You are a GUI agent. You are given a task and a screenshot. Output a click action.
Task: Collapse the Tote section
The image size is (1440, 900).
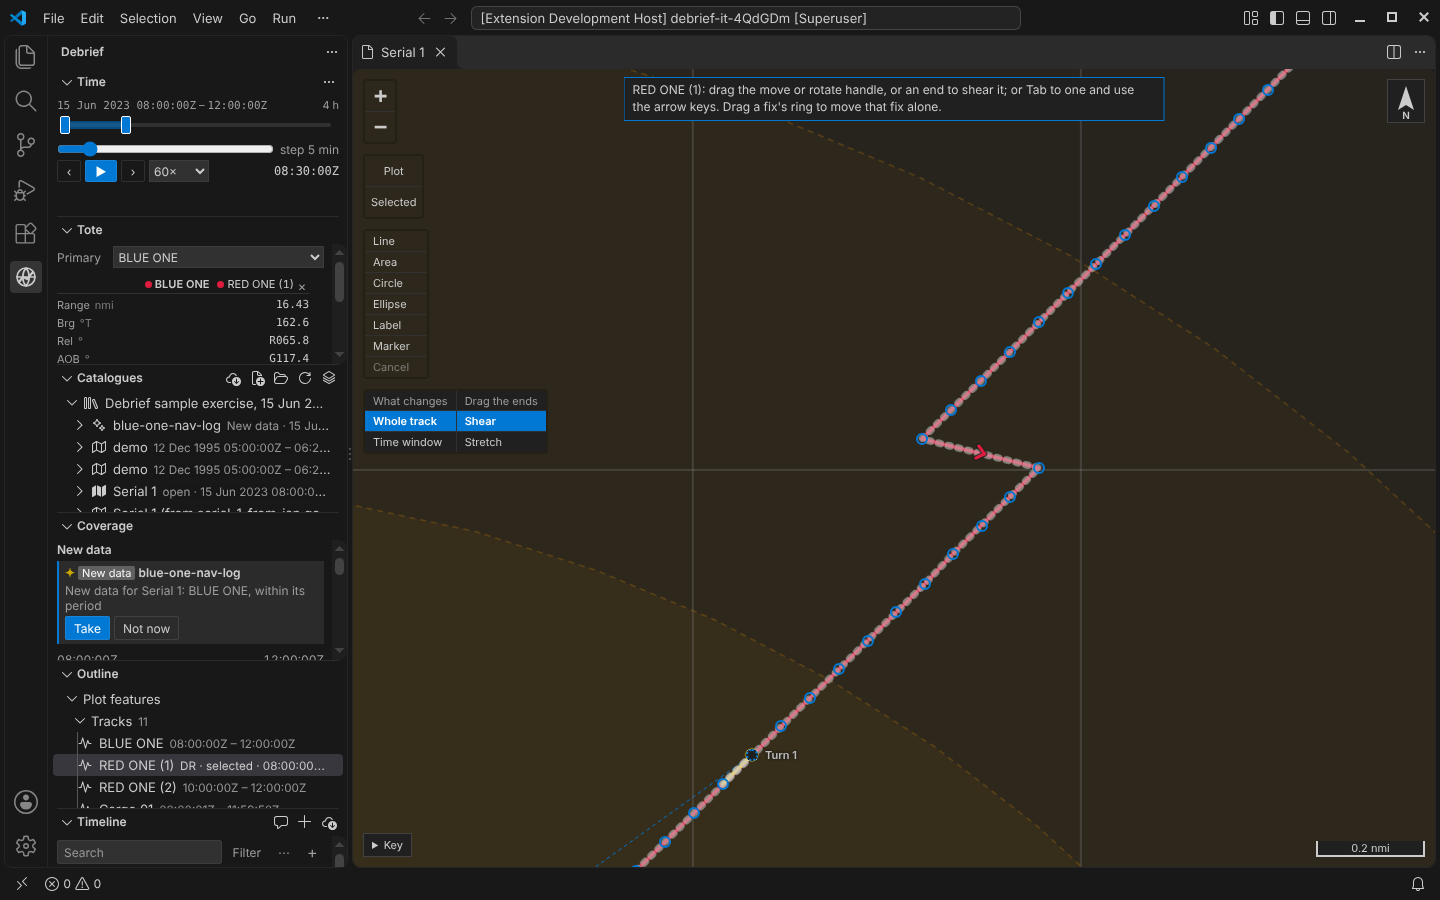point(67,230)
